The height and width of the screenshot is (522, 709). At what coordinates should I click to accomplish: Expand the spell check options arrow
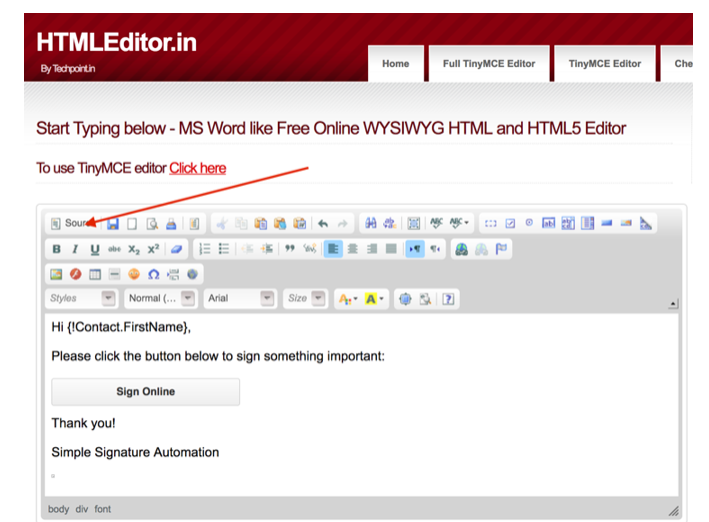pyautogui.click(x=466, y=223)
